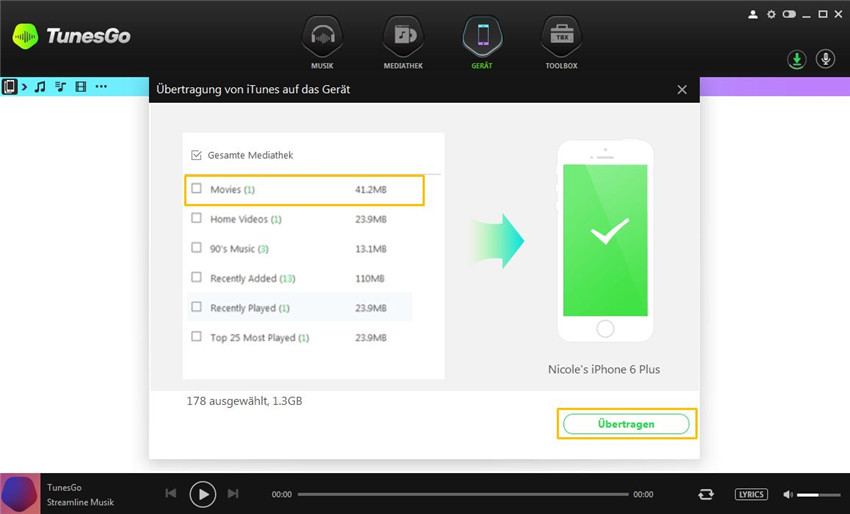Open the Toolbox section

[x=561, y=42]
